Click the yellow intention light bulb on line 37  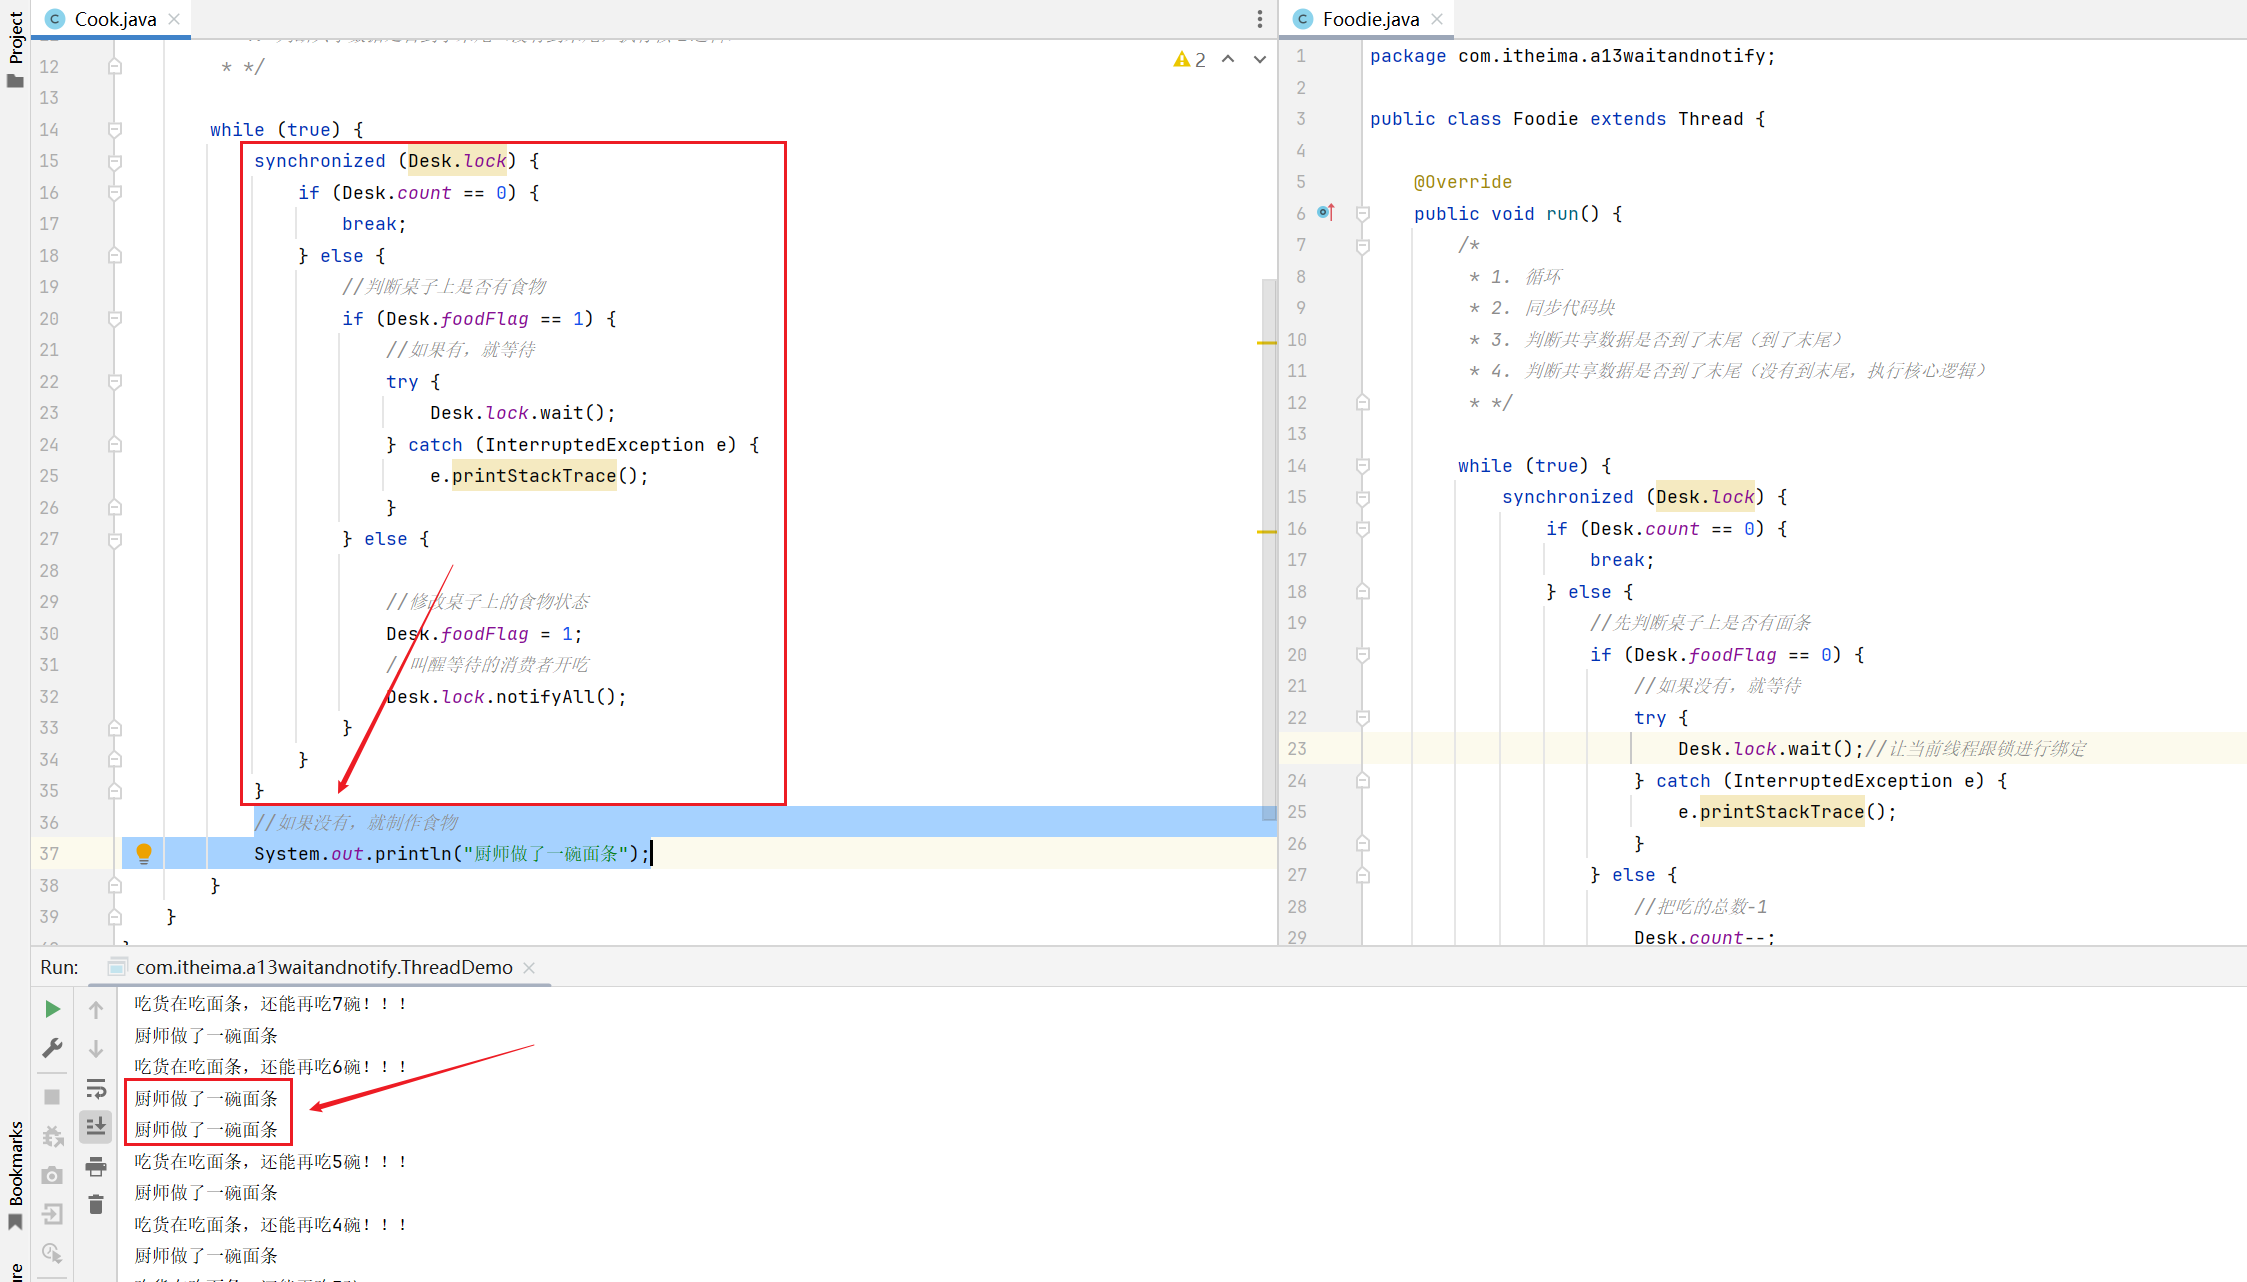pyautogui.click(x=143, y=853)
